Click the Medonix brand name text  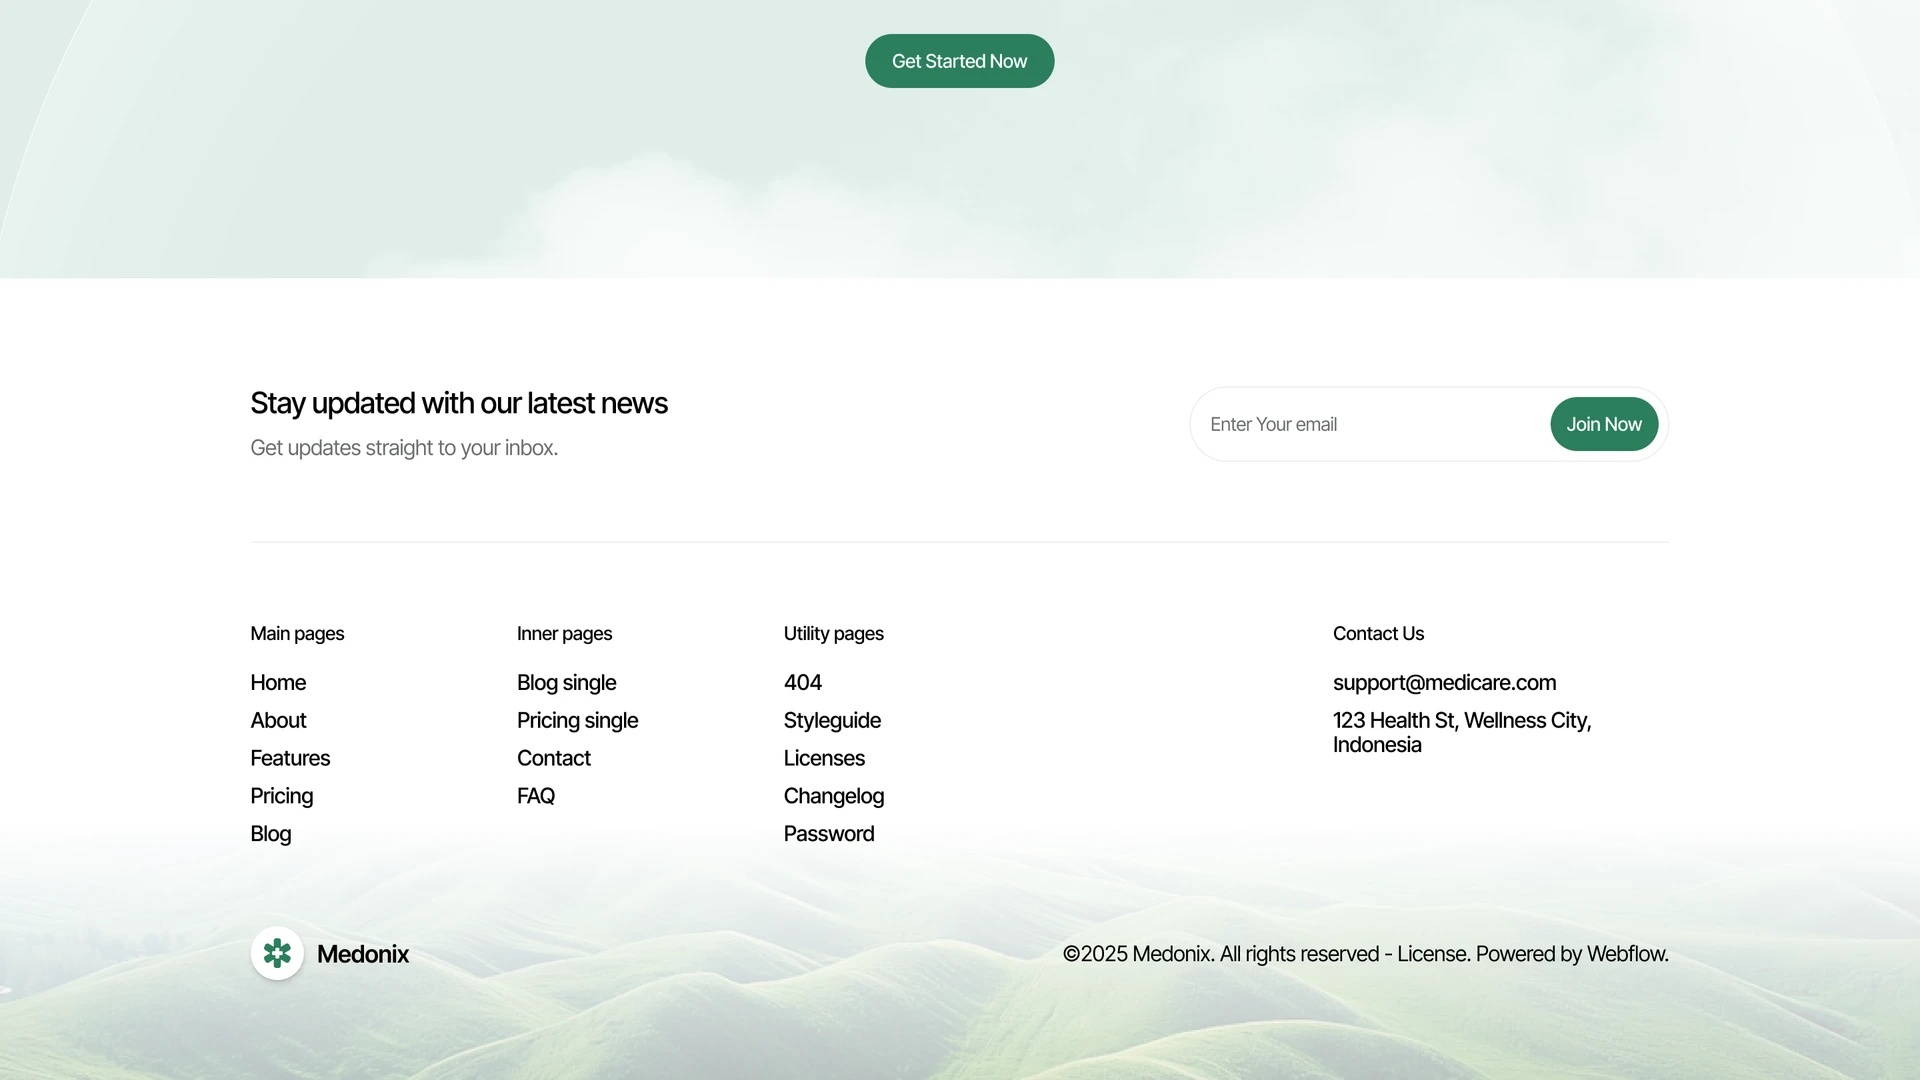pyautogui.click(x=362, y=954)
